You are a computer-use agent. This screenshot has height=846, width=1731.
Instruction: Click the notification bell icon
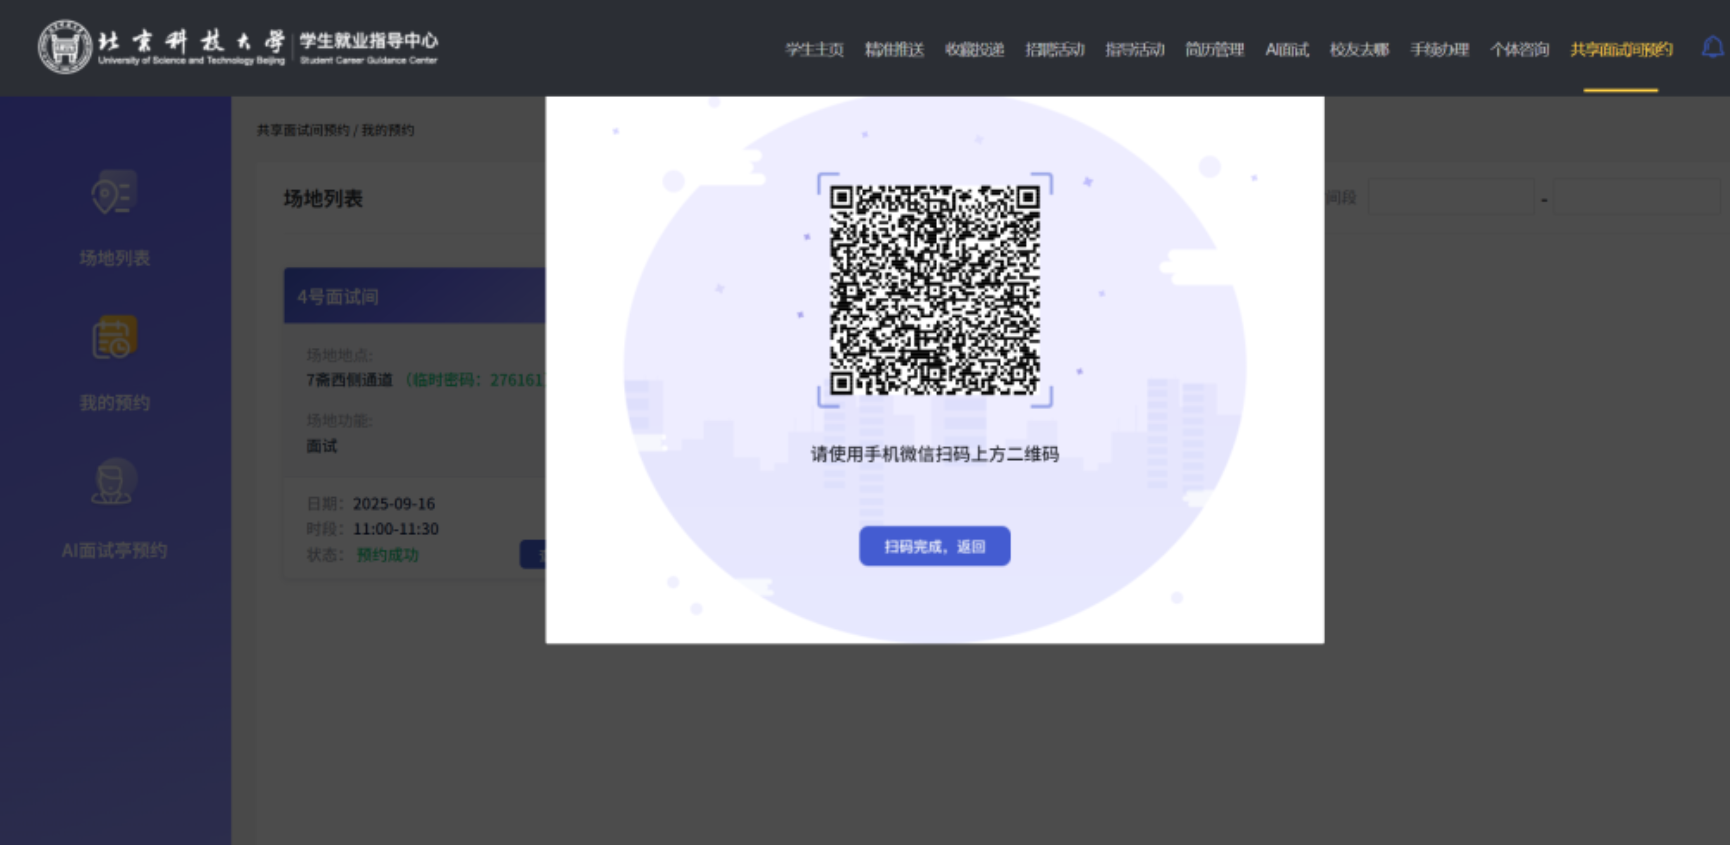(x=1714, y=47)
